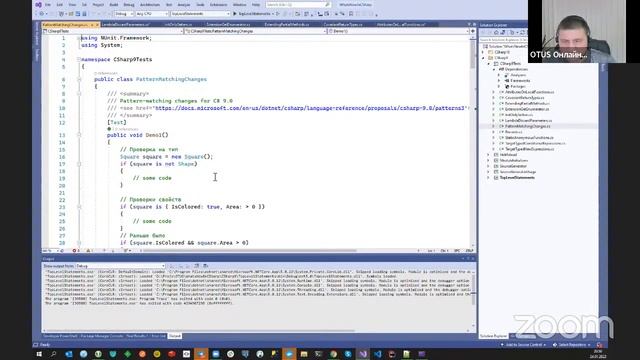Image resolution: width=640 pixels, height=360 pixels.
Task: Select StaticAnonymousFunctions.cs in Solution Explorer
Action: click(529, 138)
